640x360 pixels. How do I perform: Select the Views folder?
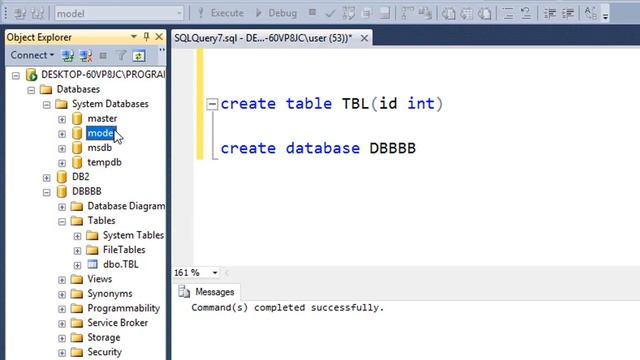coord(100,279)
